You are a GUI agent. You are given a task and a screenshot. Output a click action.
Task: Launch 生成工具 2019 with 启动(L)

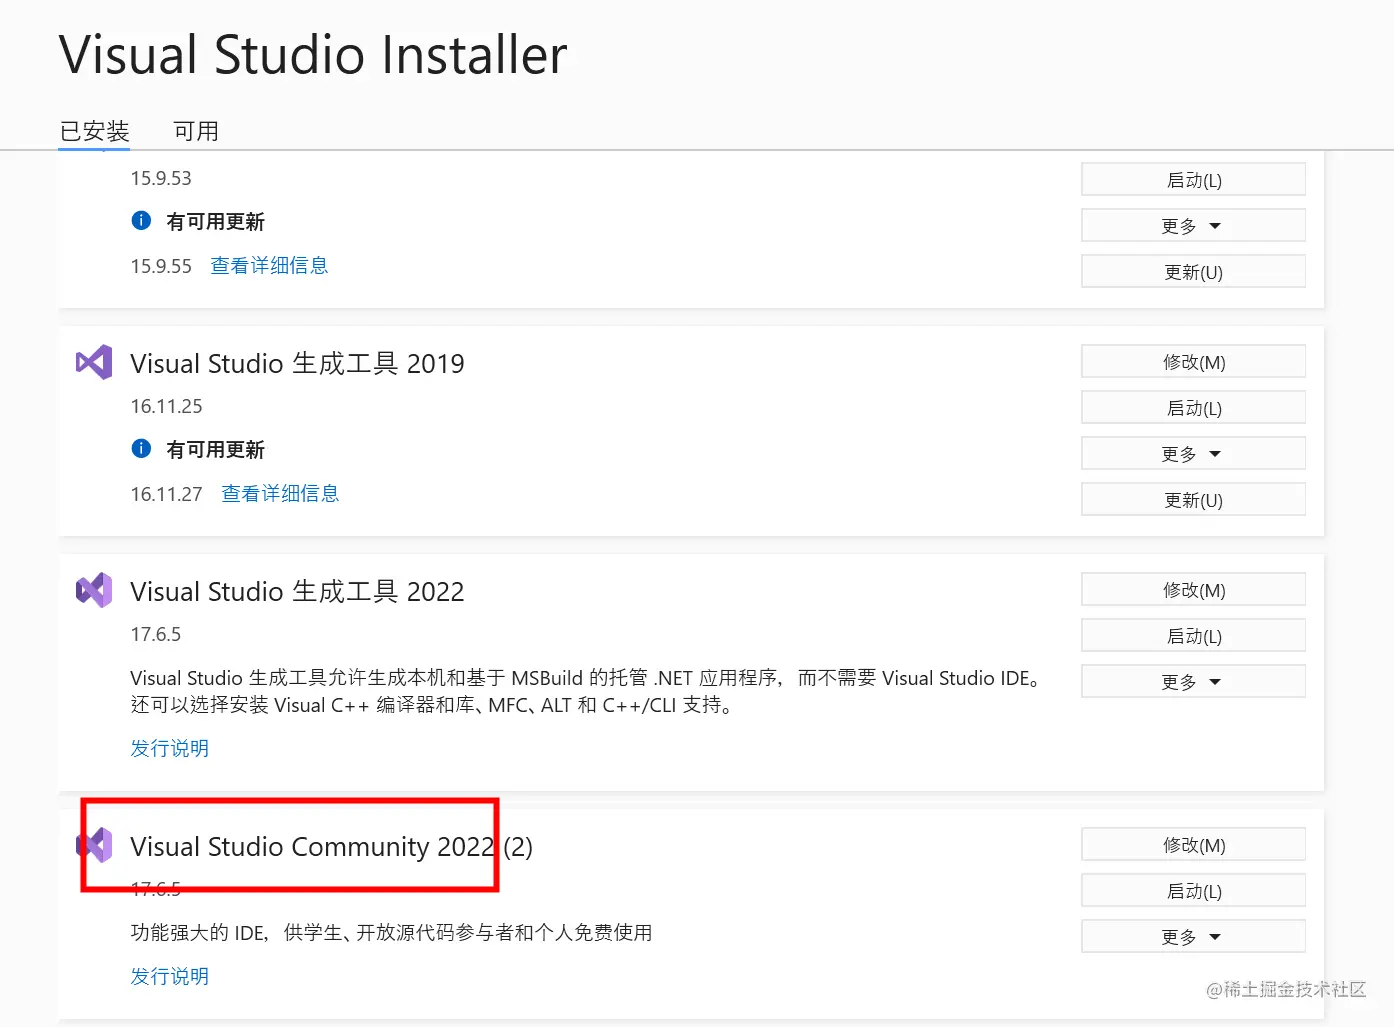[1193, 408]
